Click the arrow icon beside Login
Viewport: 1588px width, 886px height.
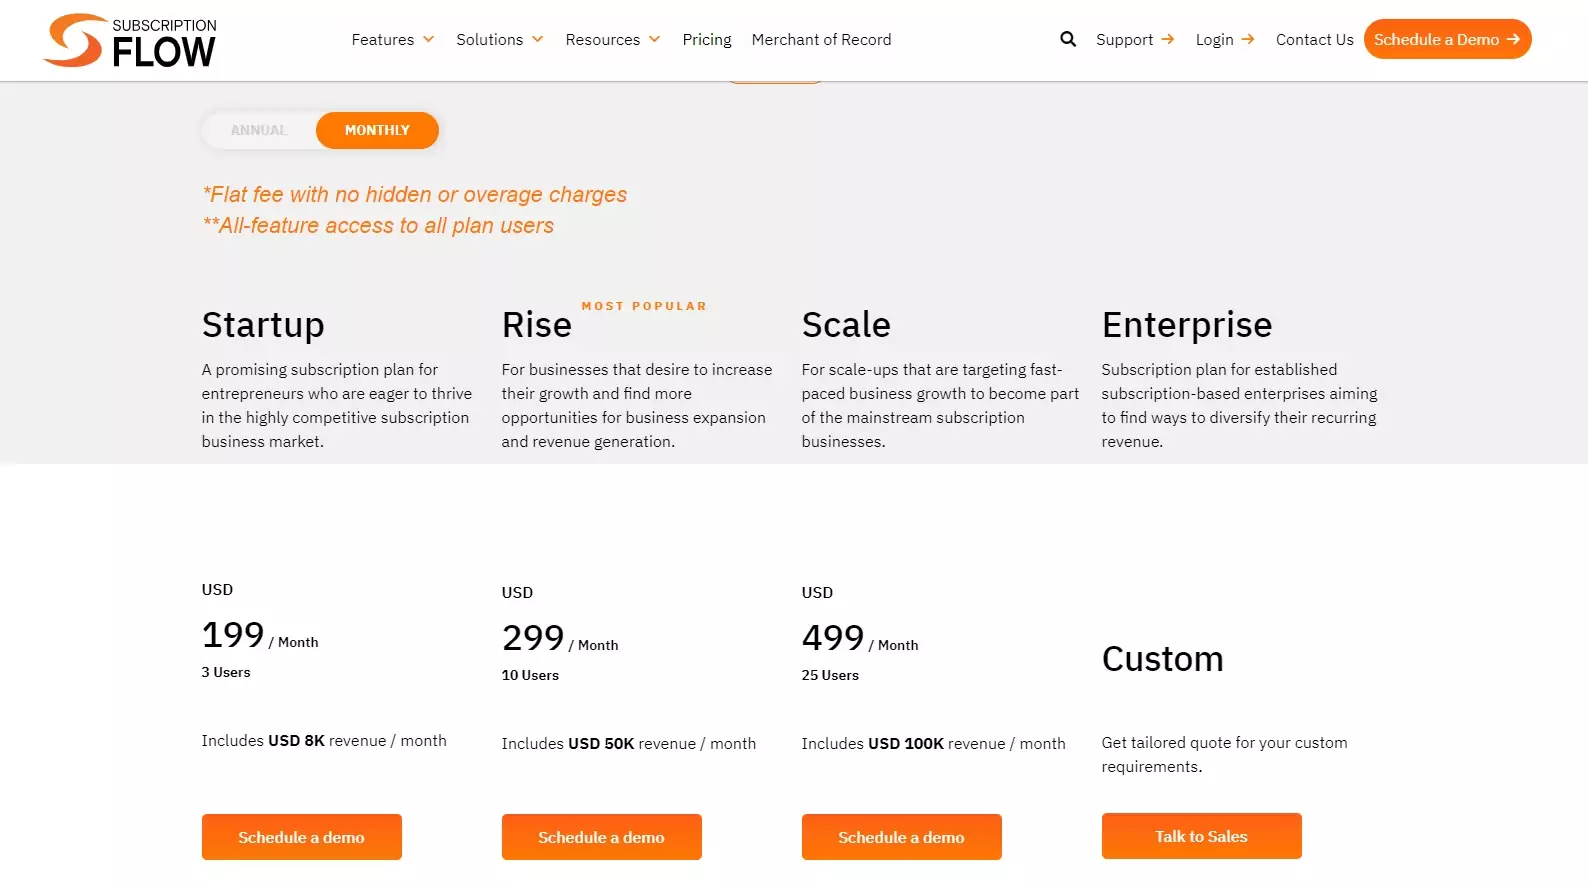tap(1247, 39)
